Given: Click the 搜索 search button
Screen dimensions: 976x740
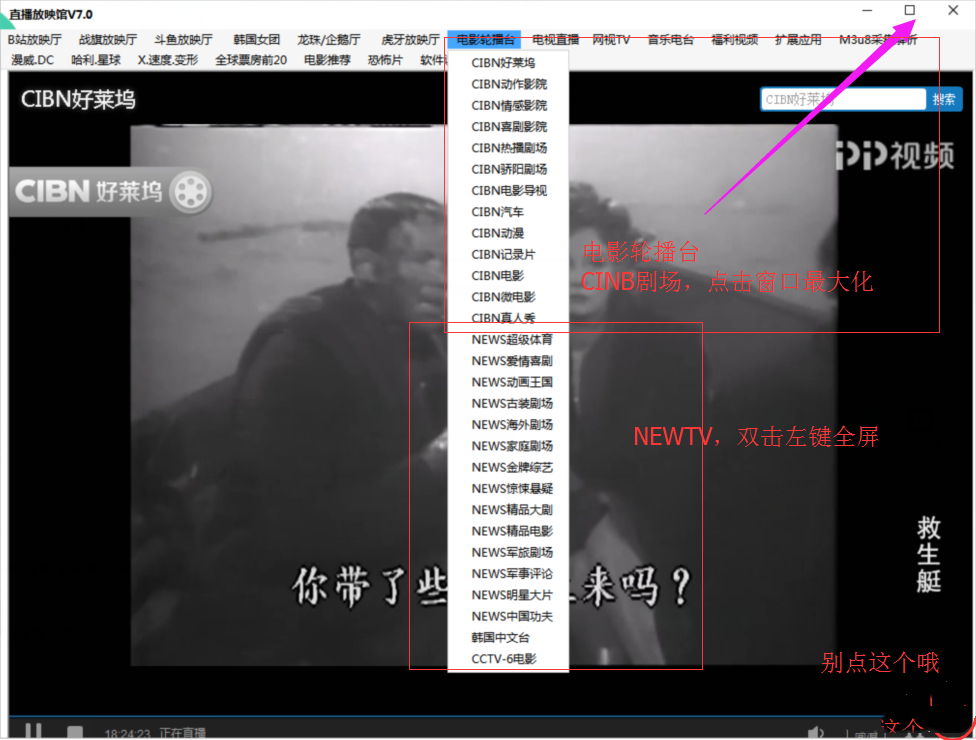Looking at the screenshot, I should pyautogui.click(x=944, y=99).
